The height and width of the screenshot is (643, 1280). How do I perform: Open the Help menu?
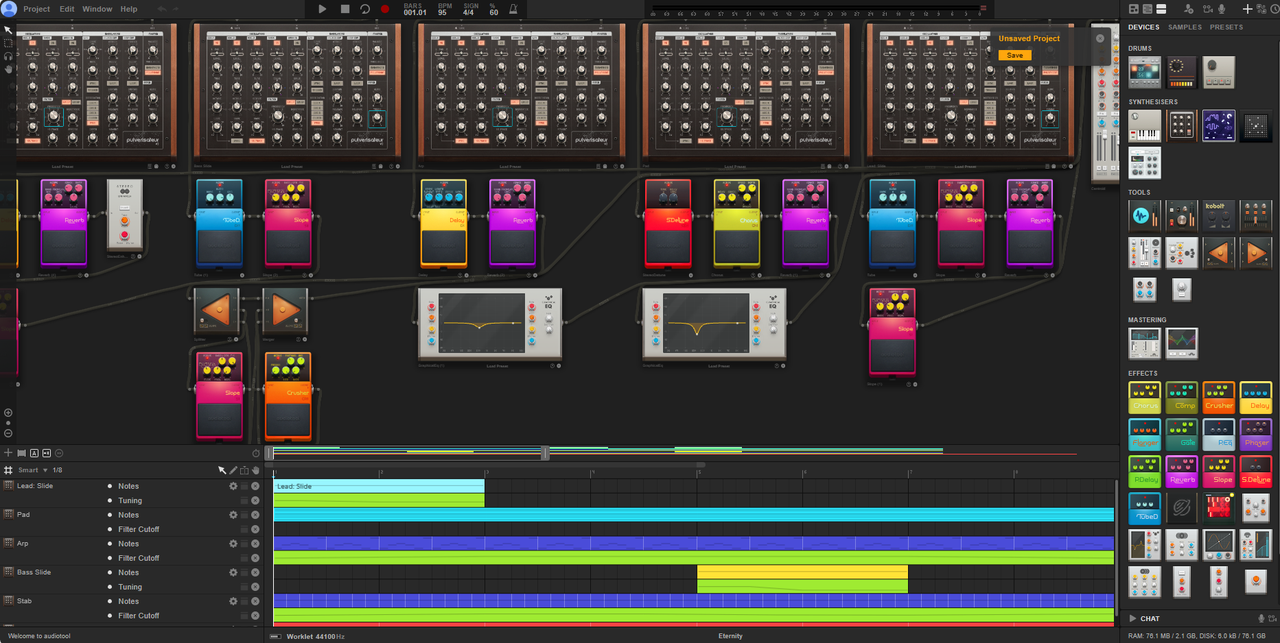129,9
